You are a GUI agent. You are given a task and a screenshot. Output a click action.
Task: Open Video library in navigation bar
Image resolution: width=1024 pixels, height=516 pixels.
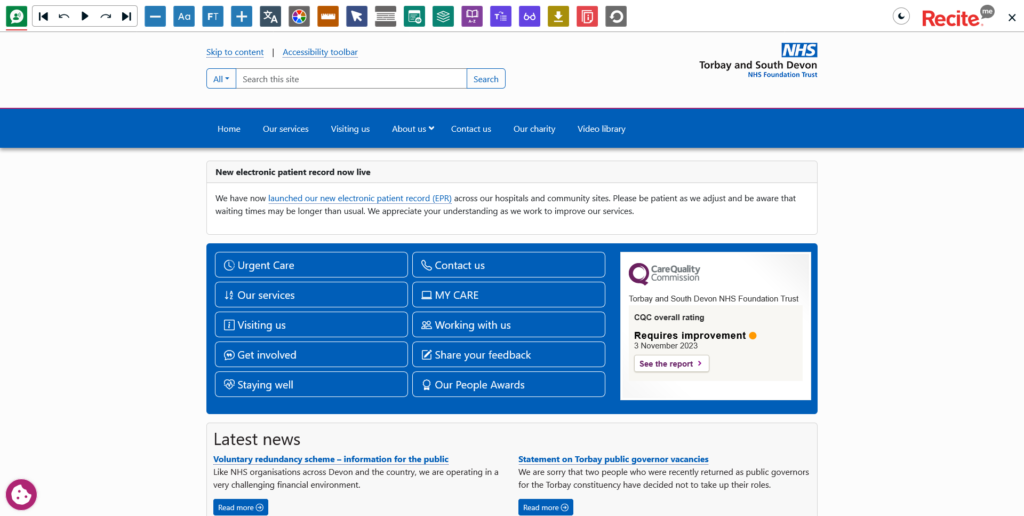(601, 129)
